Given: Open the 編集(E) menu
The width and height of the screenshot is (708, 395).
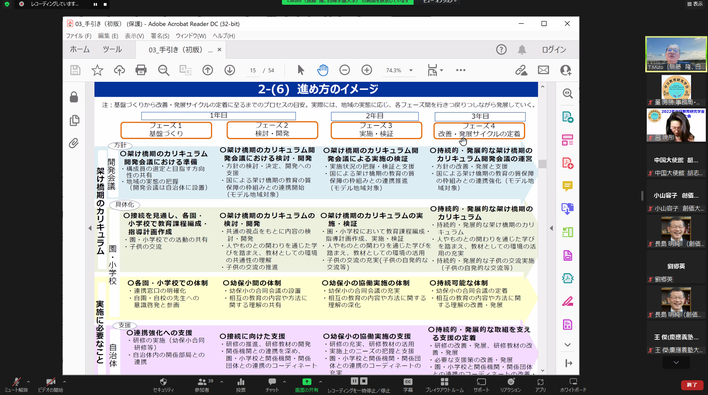Looking at the screenshot, I should pos(108,36).
